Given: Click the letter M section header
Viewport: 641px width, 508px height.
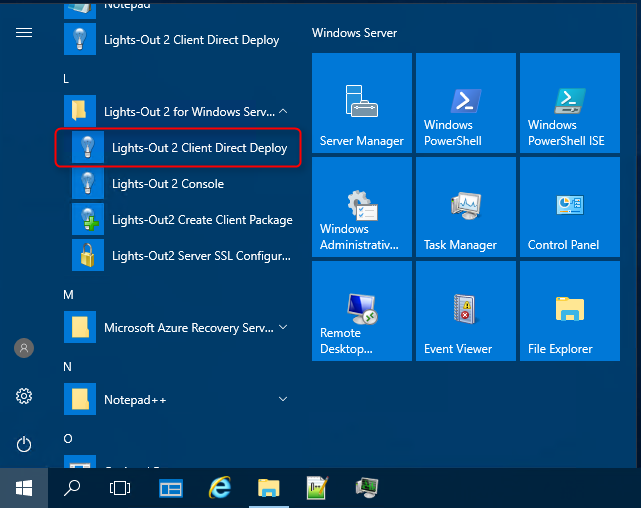Looking at the screenshot, I should (68, 295).
